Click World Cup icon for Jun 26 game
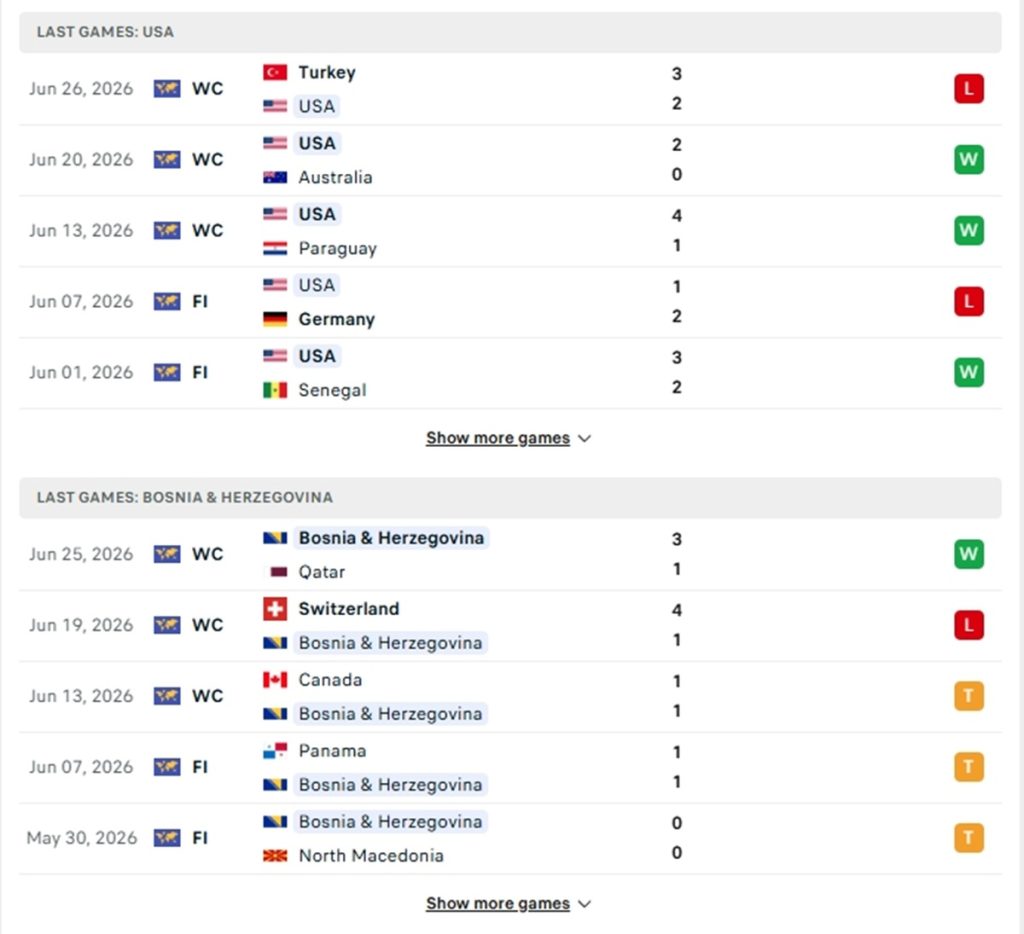 [x=167, y=88]
